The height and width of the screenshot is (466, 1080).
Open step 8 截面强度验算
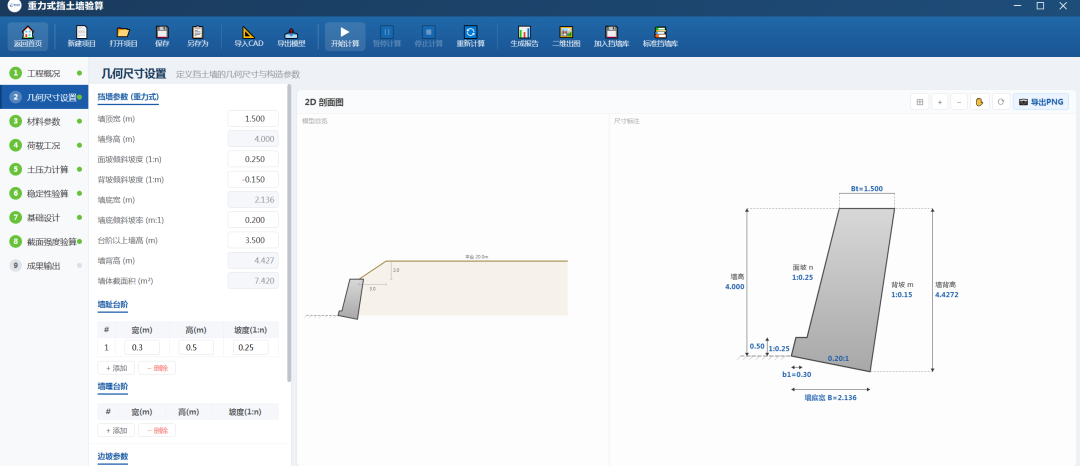pos(44,242)
